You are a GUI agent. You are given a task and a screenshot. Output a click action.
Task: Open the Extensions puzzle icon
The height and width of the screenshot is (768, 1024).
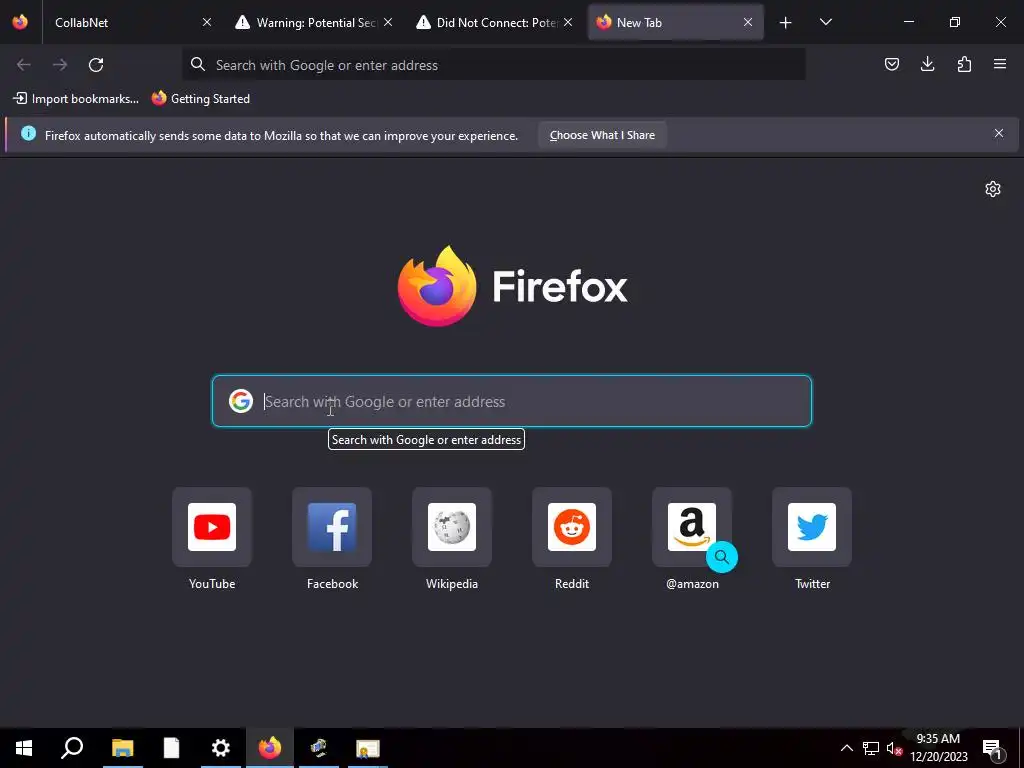pyautogui.click(x=964, y=64)
